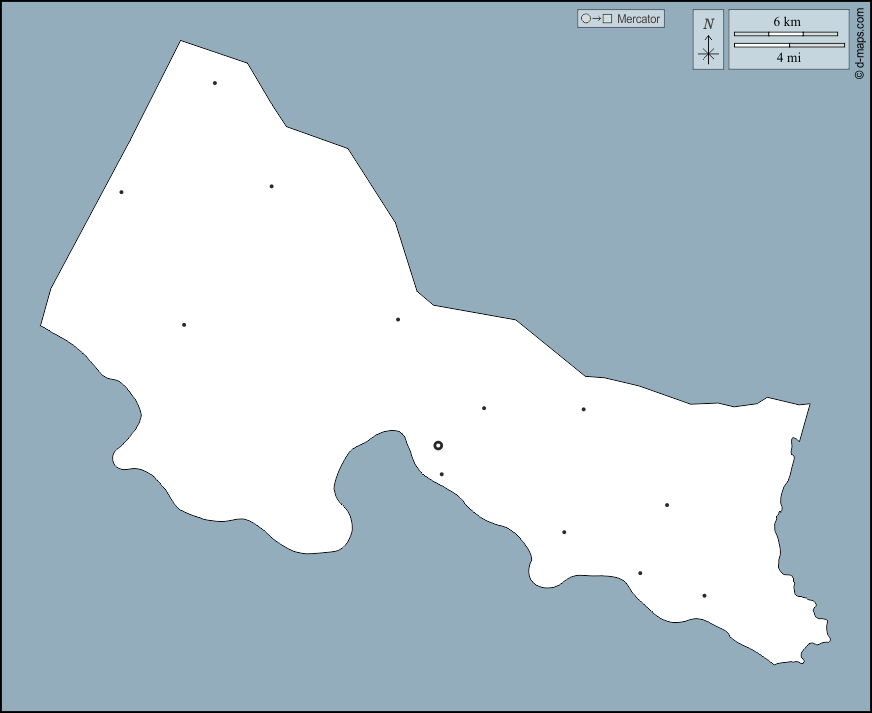Click the 6 km scale bar

(x=786, y=34)
